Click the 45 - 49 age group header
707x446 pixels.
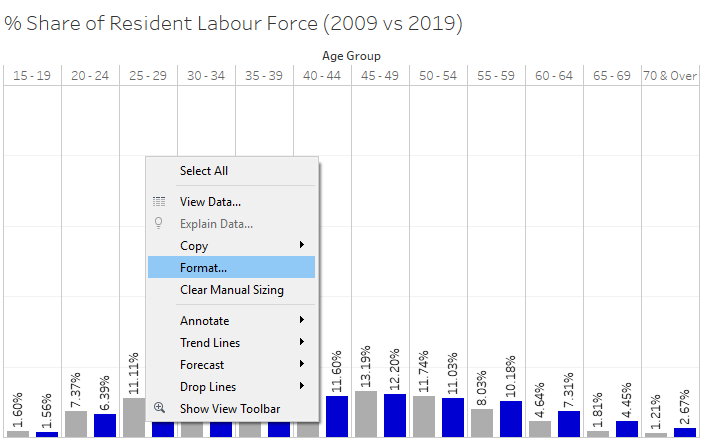380,76
